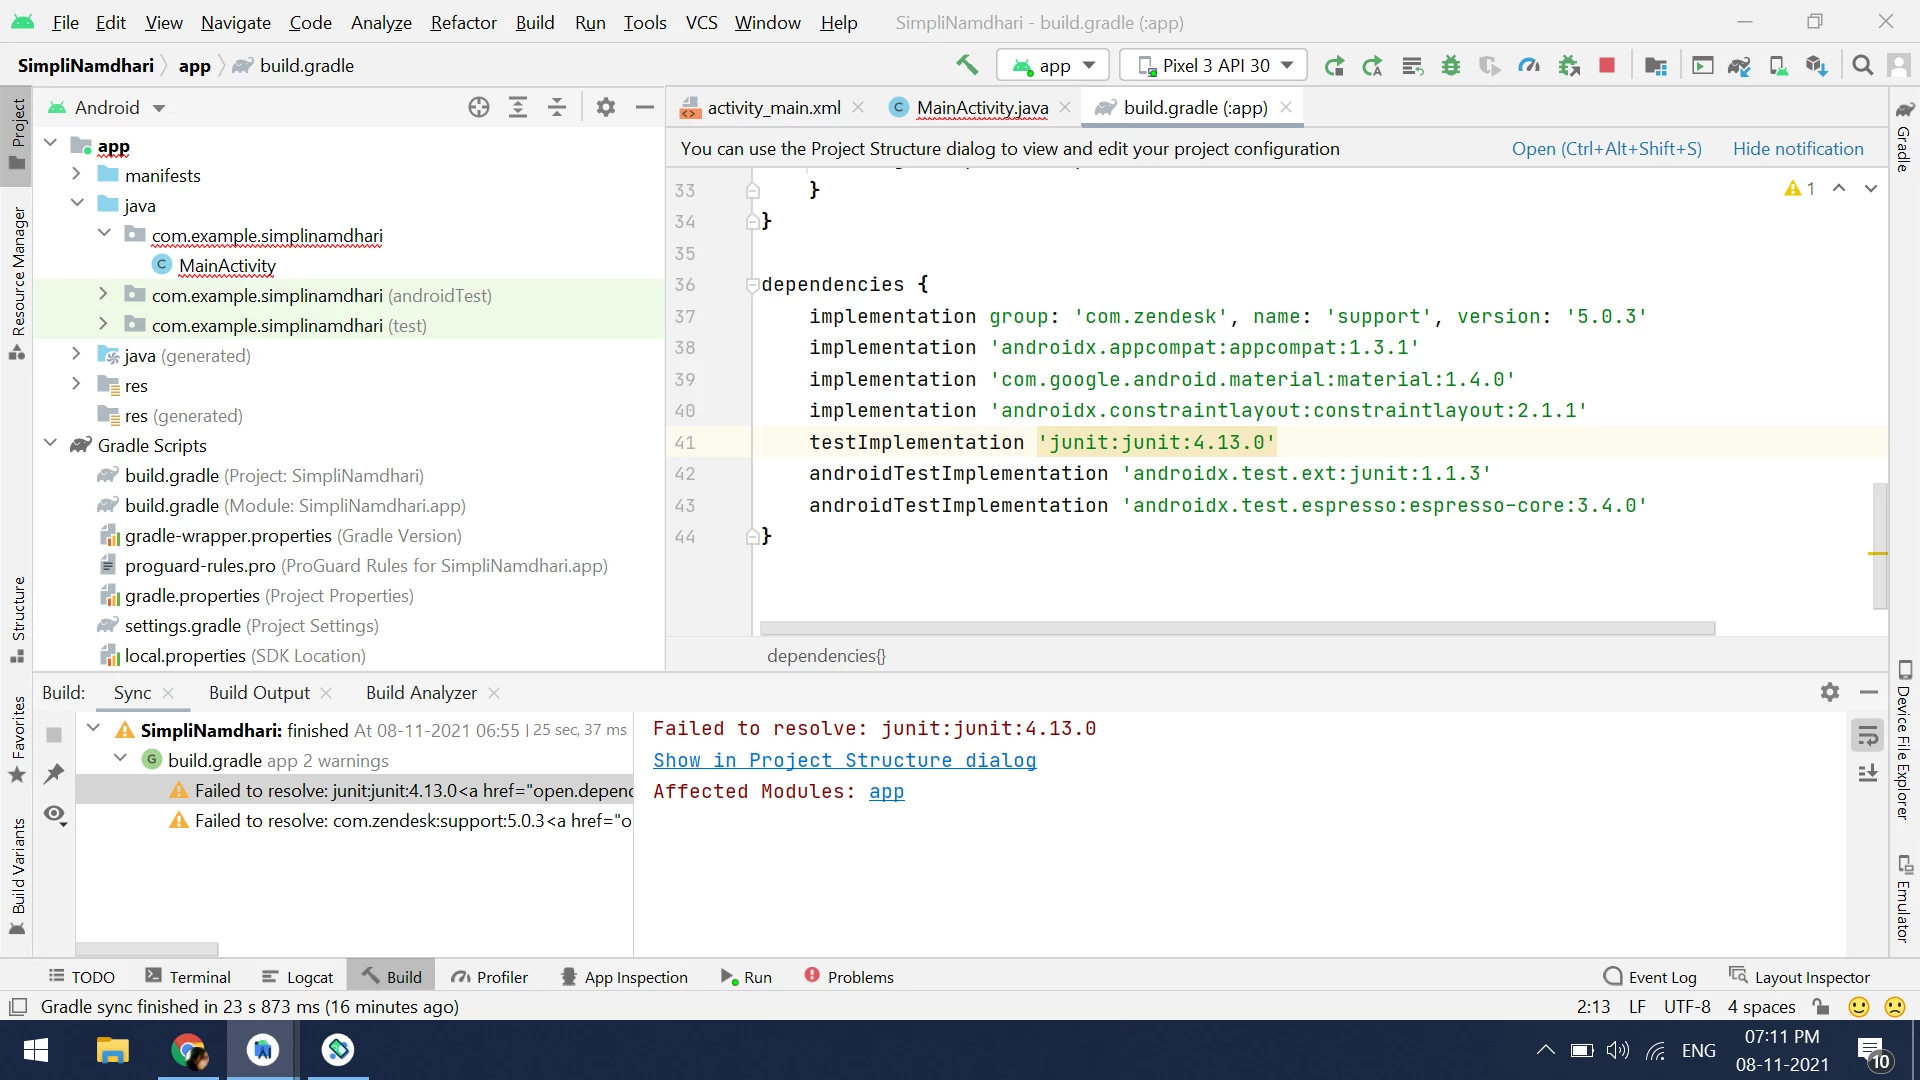Switch to the MainActivity.java editor tab
Image resolution: width=1920 pixels, height=1080 pixels.
coord(982,107)
